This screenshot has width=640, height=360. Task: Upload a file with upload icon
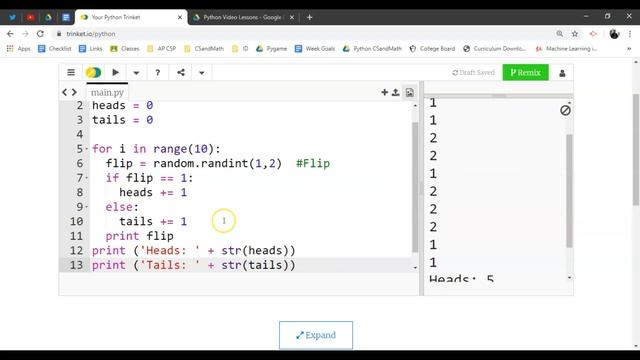396,93
